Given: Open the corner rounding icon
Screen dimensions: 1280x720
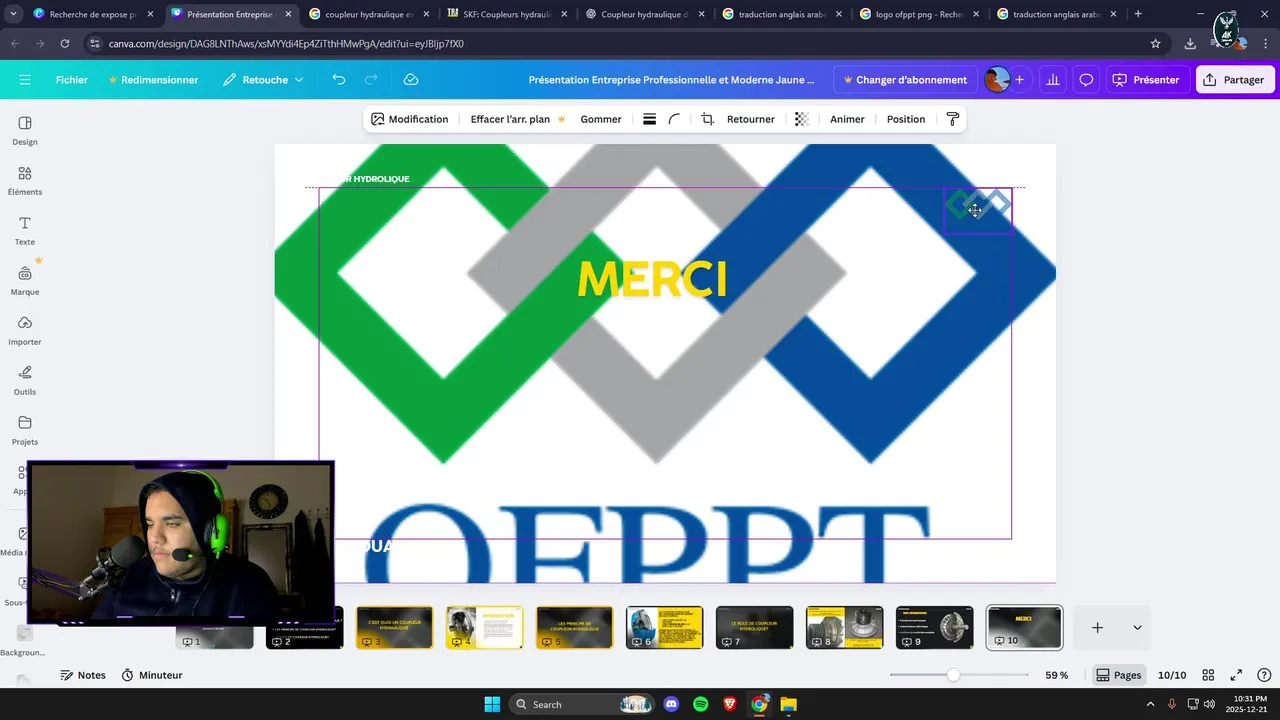Looking at the screenshot, I should [674, 119].
